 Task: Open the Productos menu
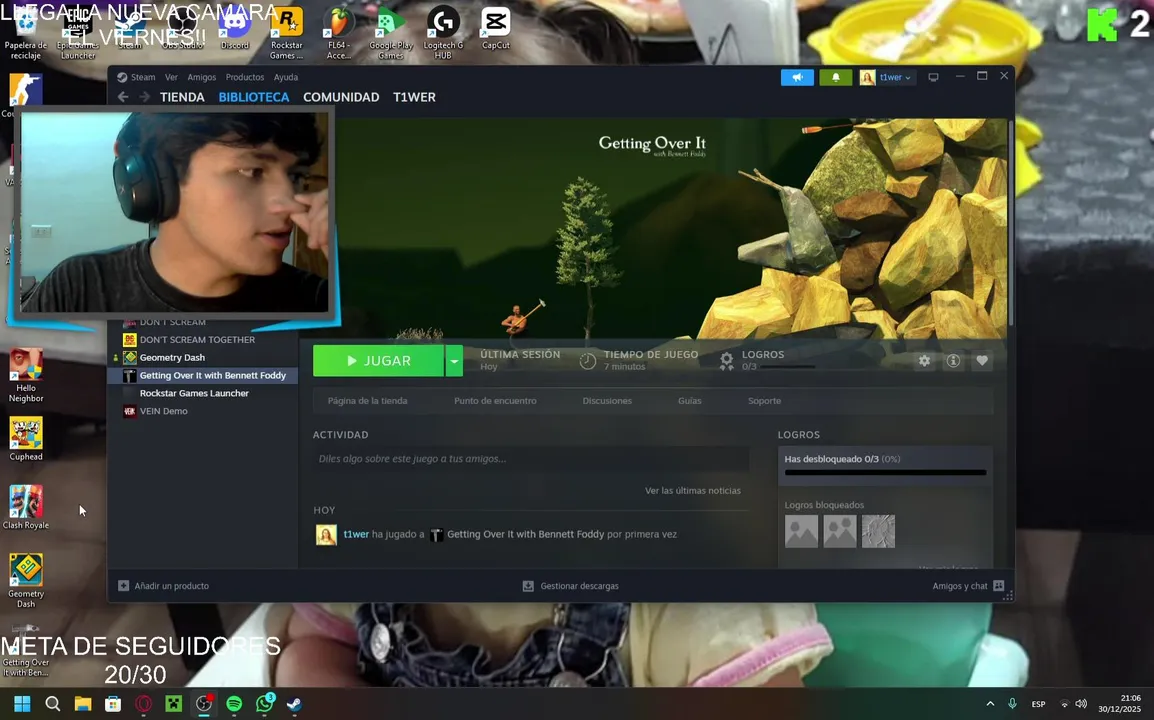pos(245,77)
